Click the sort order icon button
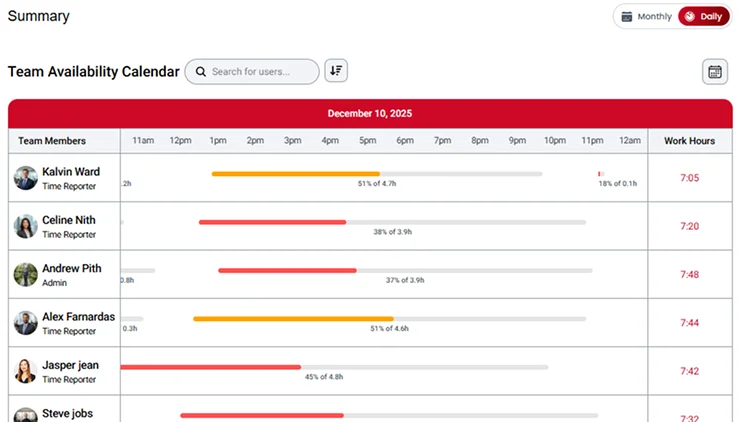740x422 pixels. (x=336, y=71)
